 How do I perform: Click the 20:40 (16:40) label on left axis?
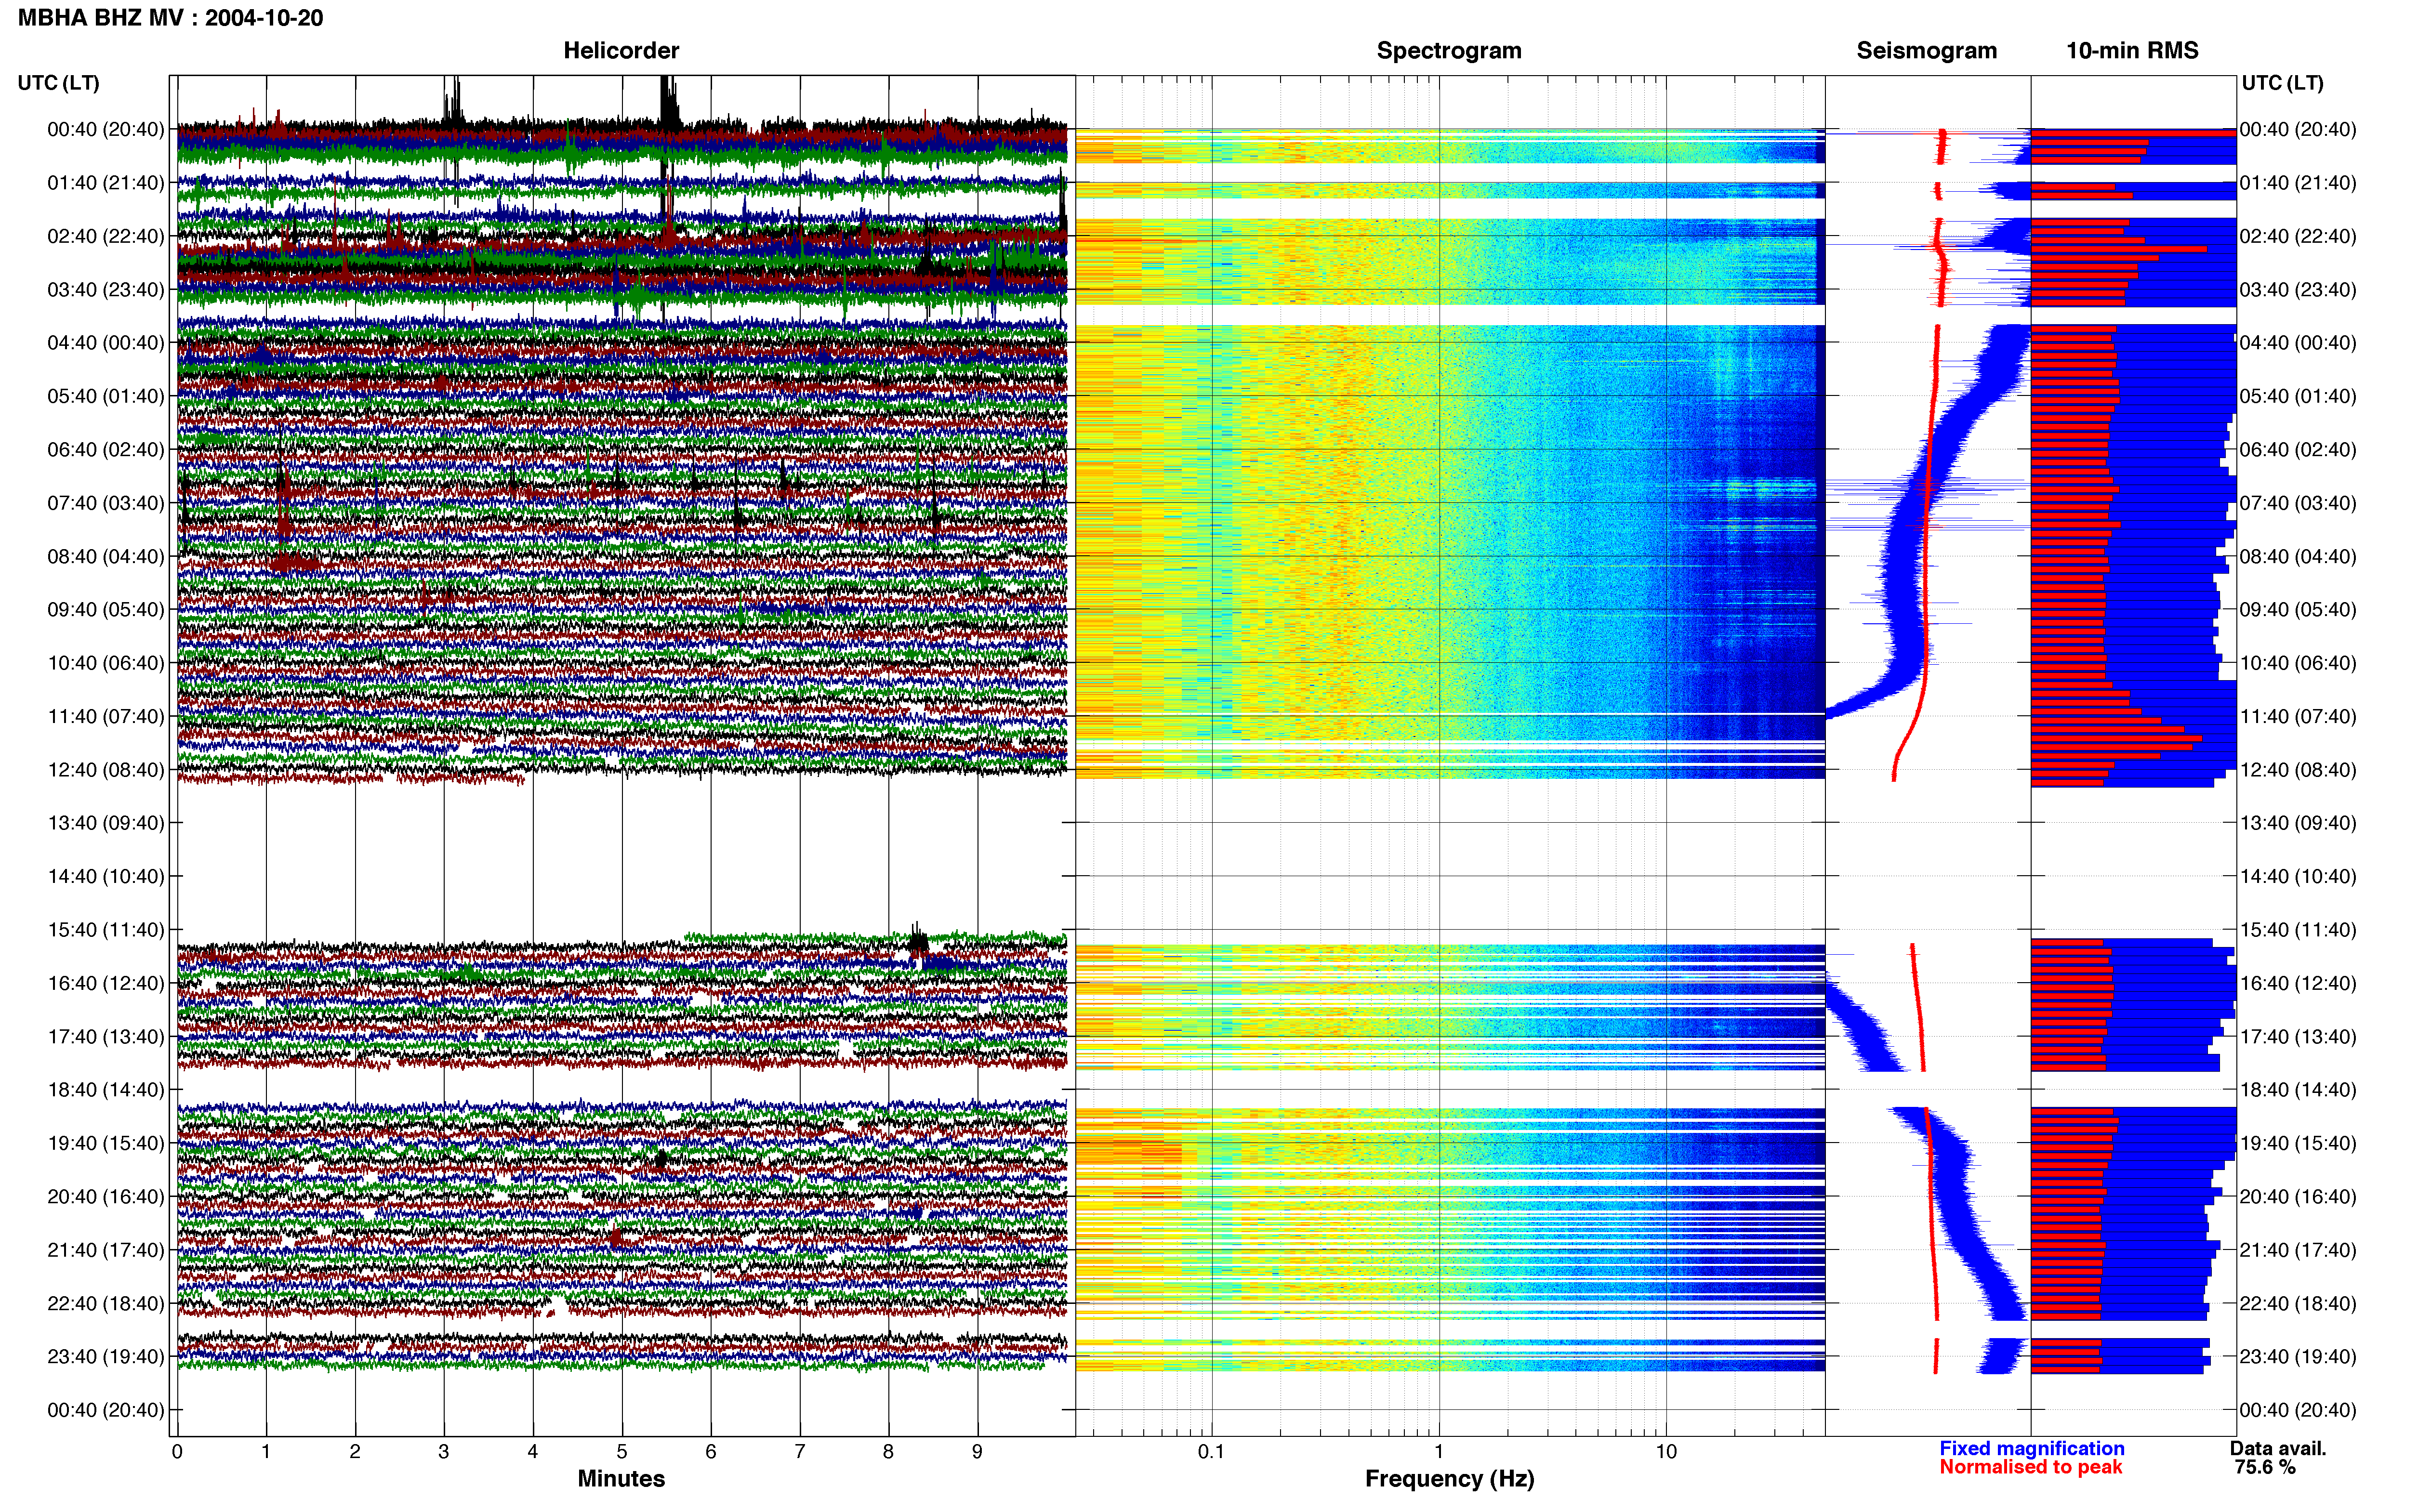105,1196
